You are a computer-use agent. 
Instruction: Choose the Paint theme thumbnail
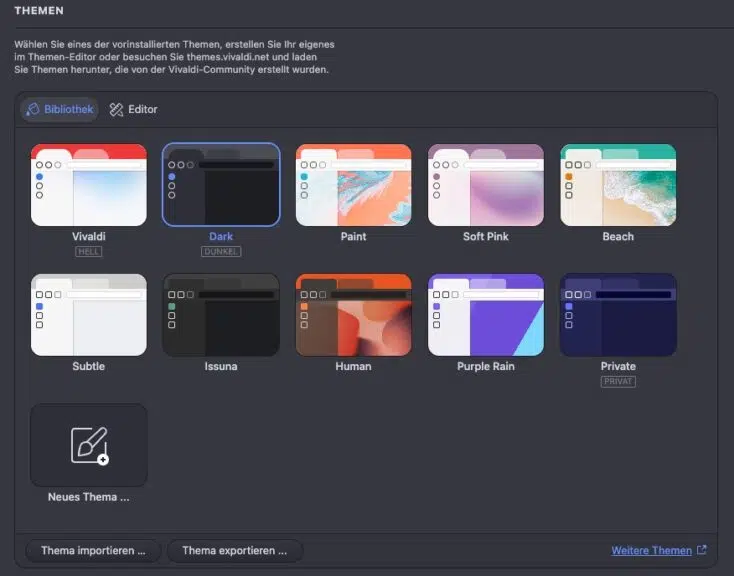[x=353, y=185]
